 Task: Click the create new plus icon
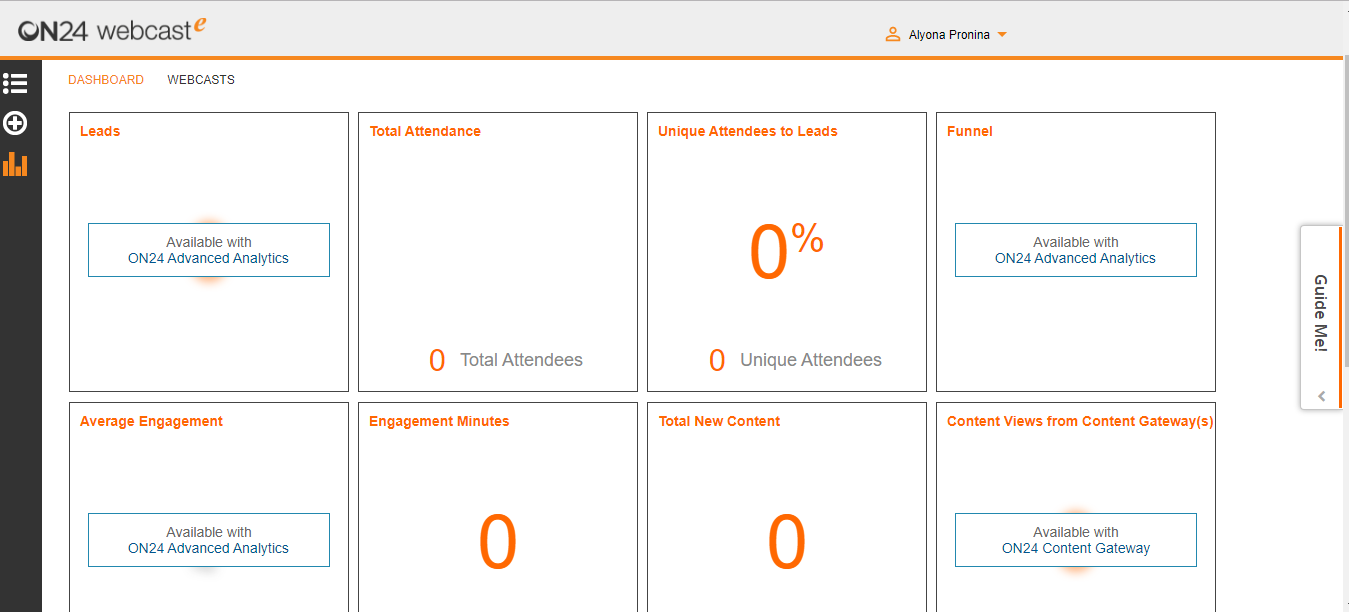[x=15, y=123]
